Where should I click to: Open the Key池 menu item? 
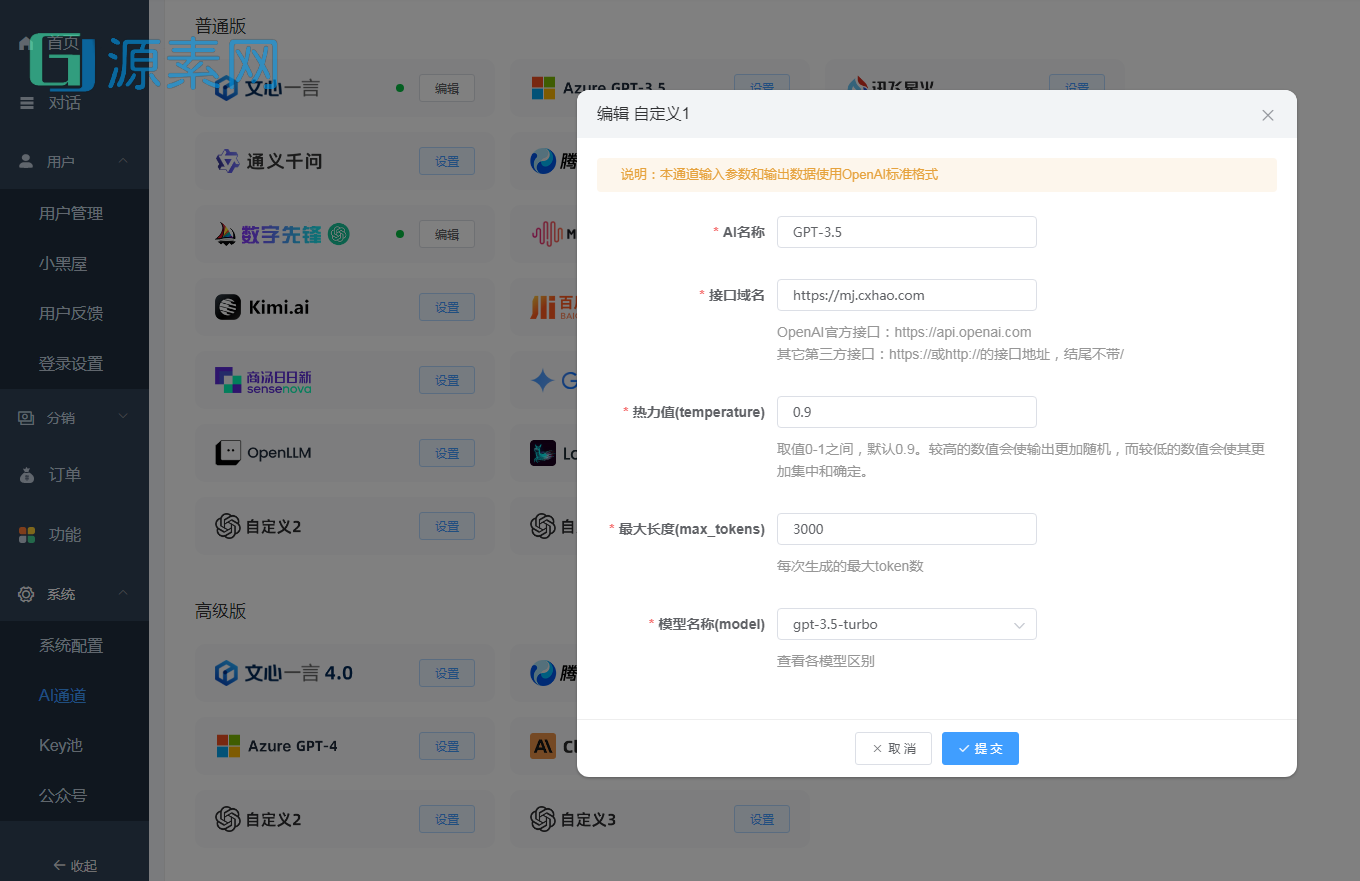coord(62,745)
